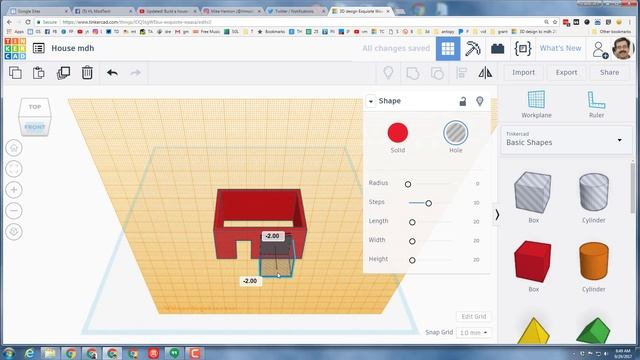640x360 pixels.
Task: Zoom in with the plus icon
Action: click(14, 190)
